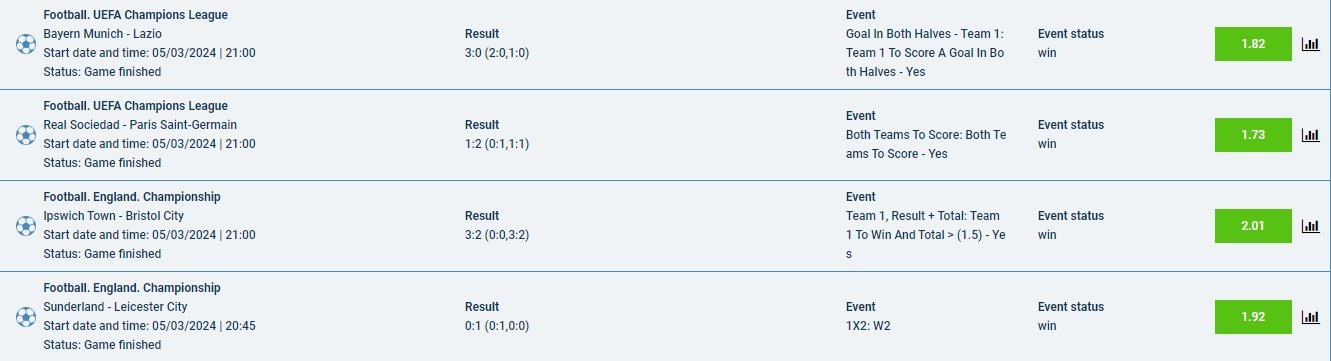Open statistics chart icon for Ipswich Town match
This screenshot has width=1331, height=361.
[x=1310, y=226]
